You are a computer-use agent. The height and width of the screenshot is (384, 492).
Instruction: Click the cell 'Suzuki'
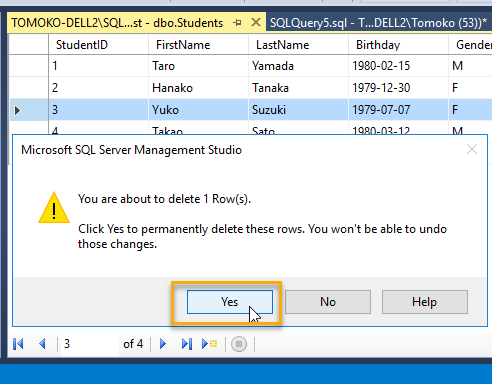click(x=298, y=110)
